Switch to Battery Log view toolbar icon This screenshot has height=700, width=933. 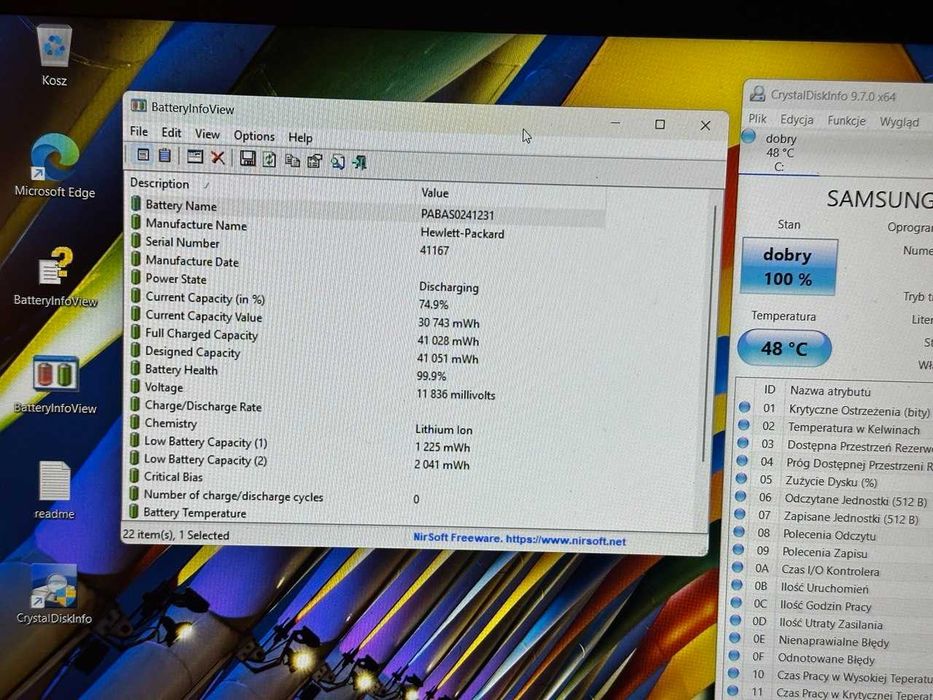pyautogui.click(x=165, y=155)
